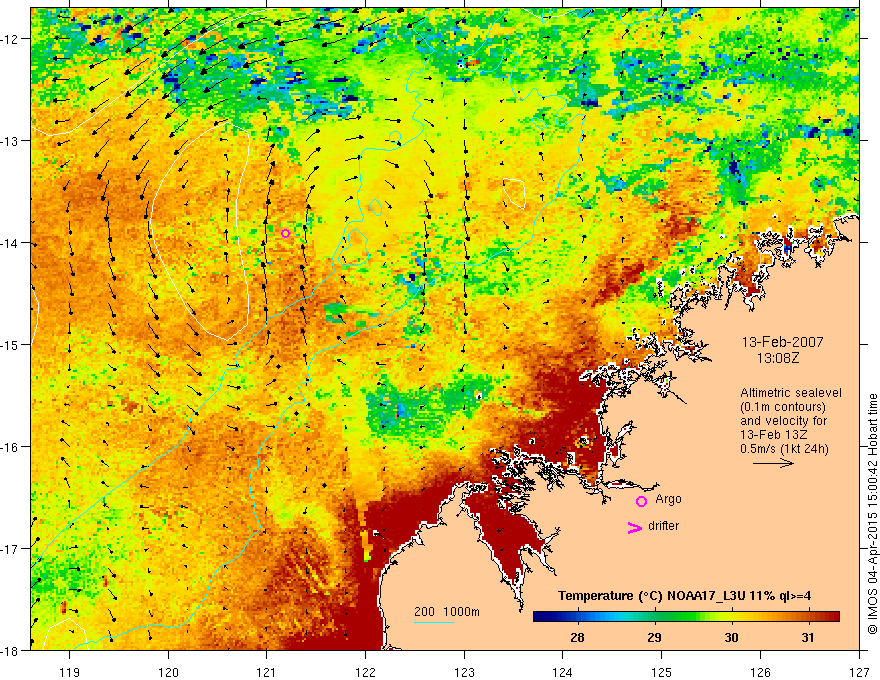Image resolution: width=880 pixels, height=680 pixels.
Task: Click the 'Altimetric sealevel' caption text
Action: (791, 393)
